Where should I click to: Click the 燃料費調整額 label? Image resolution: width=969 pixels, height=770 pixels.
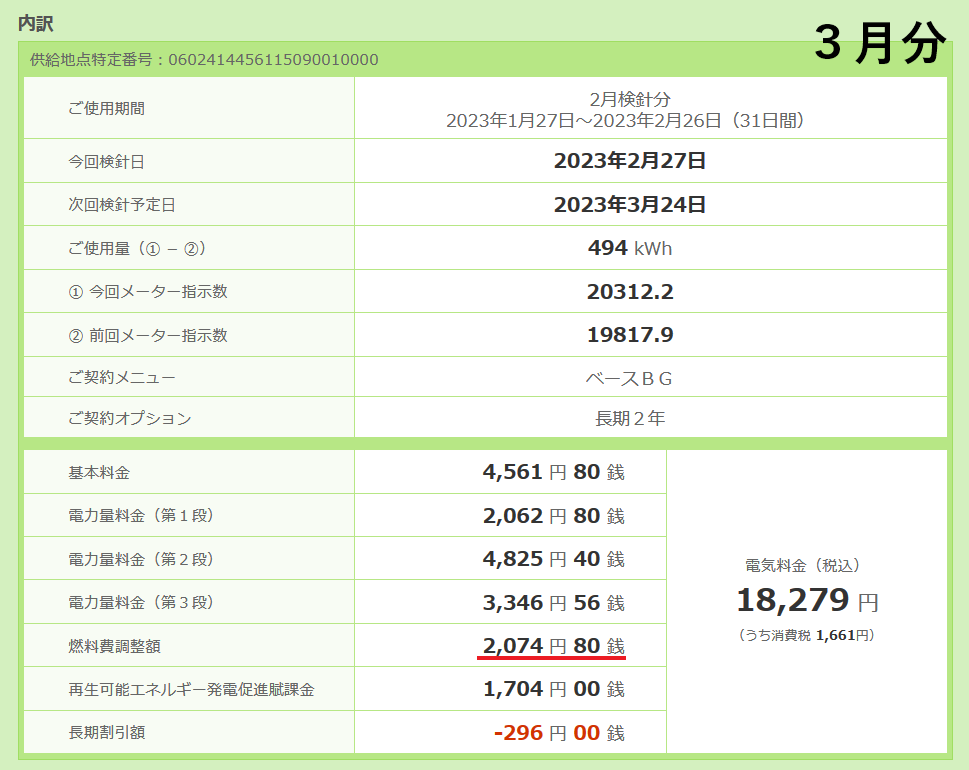[x=114, y=646]
